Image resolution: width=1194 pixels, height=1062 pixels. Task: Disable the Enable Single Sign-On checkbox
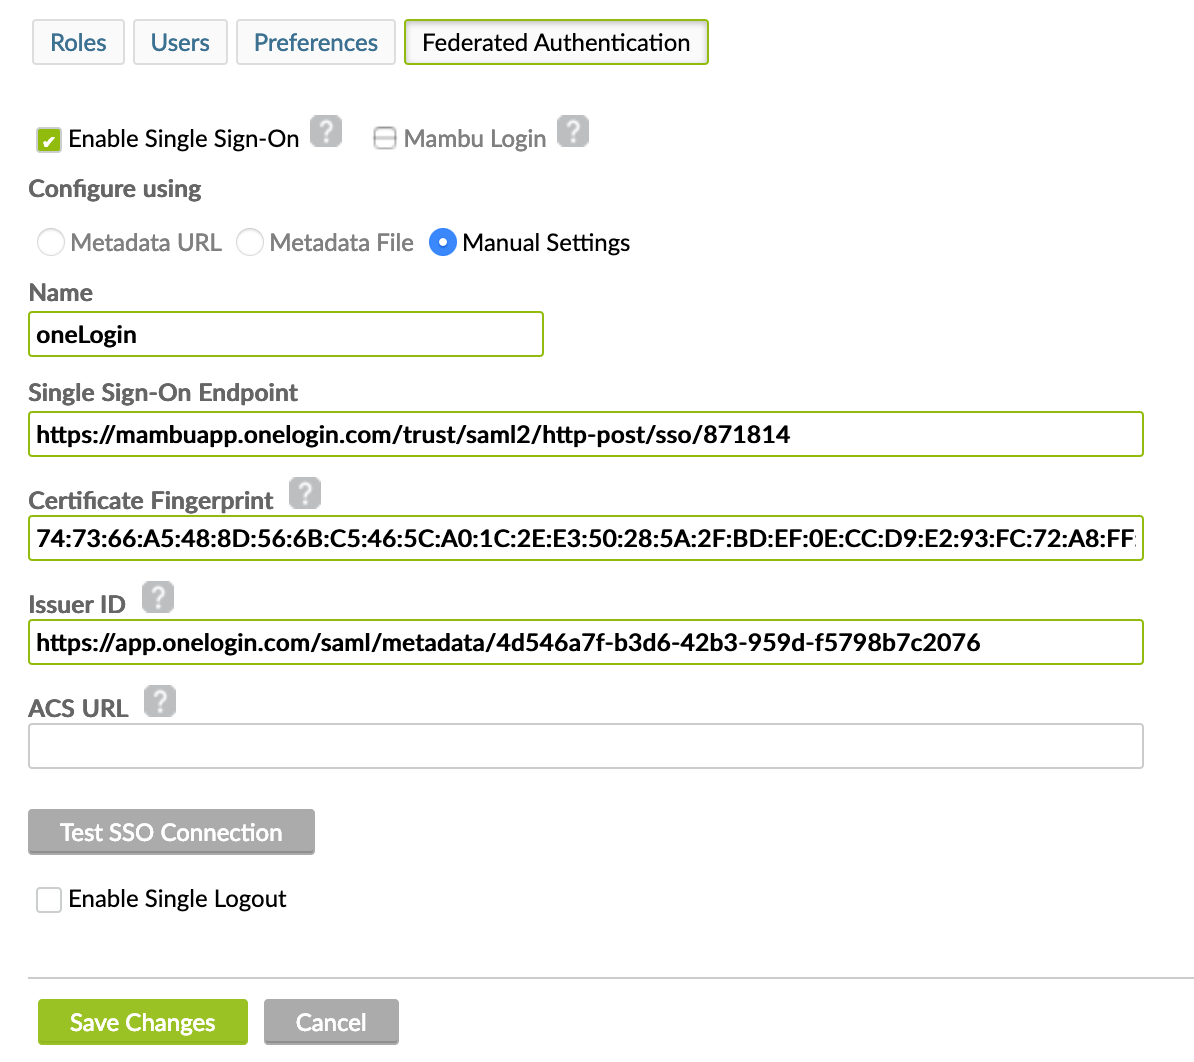47,140
